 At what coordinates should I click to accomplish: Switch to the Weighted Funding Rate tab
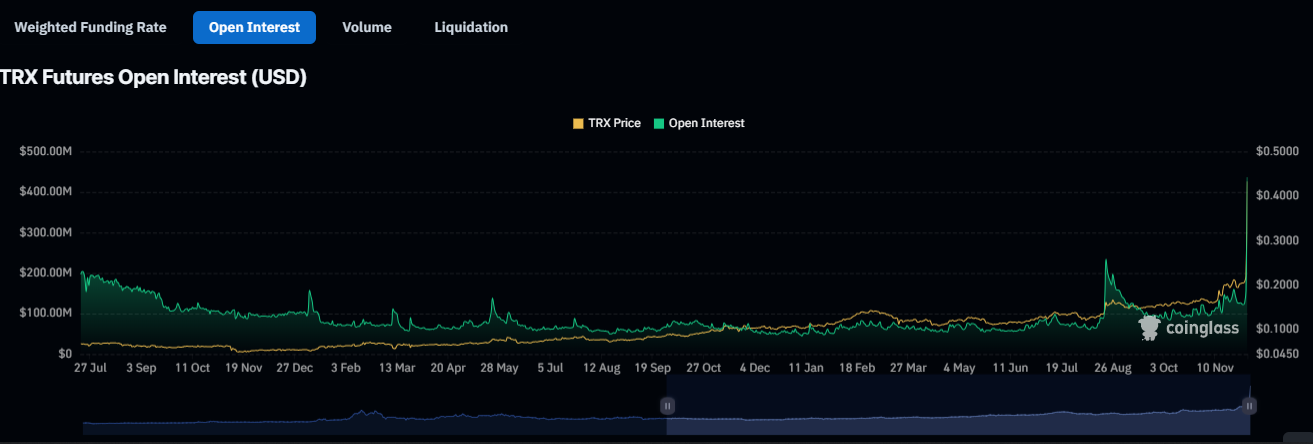(x=90, y=28)
